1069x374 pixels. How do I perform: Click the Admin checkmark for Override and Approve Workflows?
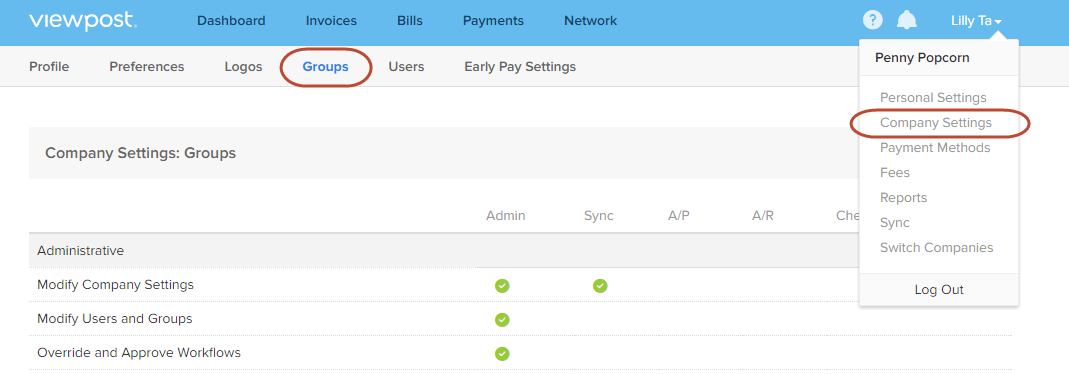click(x=502, y=354)
